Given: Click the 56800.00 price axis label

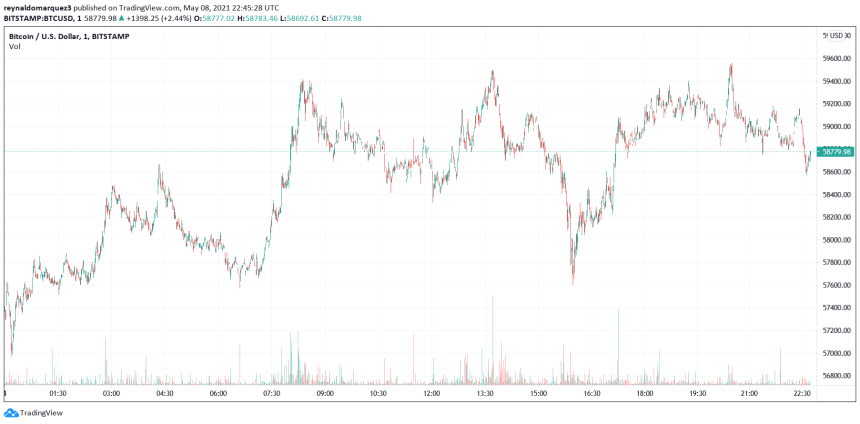Looking at the screenshot, I should click(x=836, y=376).
